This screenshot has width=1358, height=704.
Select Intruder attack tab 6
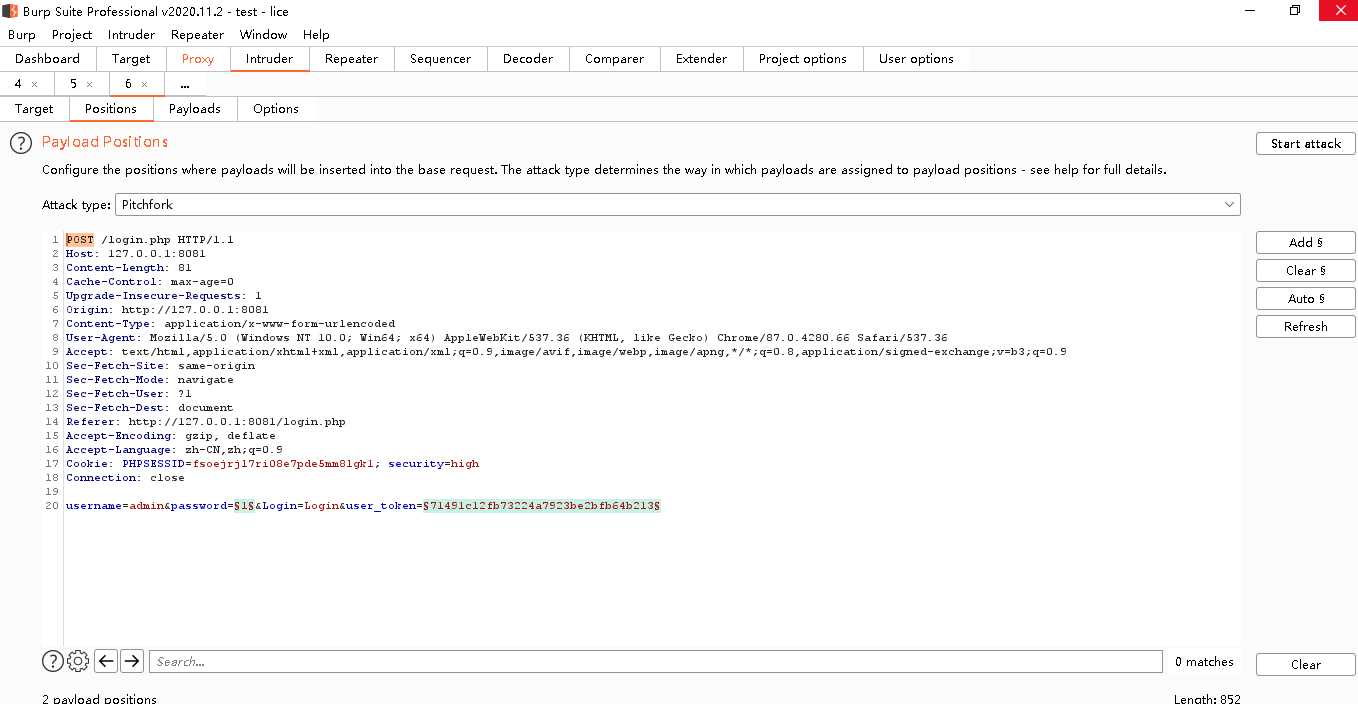tap(128, 84)
